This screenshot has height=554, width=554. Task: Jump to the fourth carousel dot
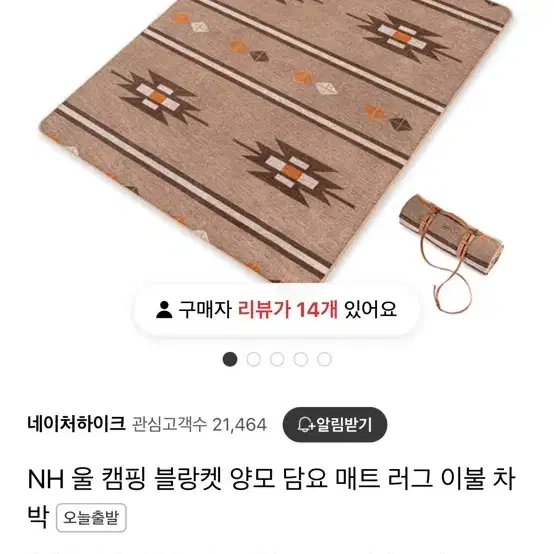[301, 359]
